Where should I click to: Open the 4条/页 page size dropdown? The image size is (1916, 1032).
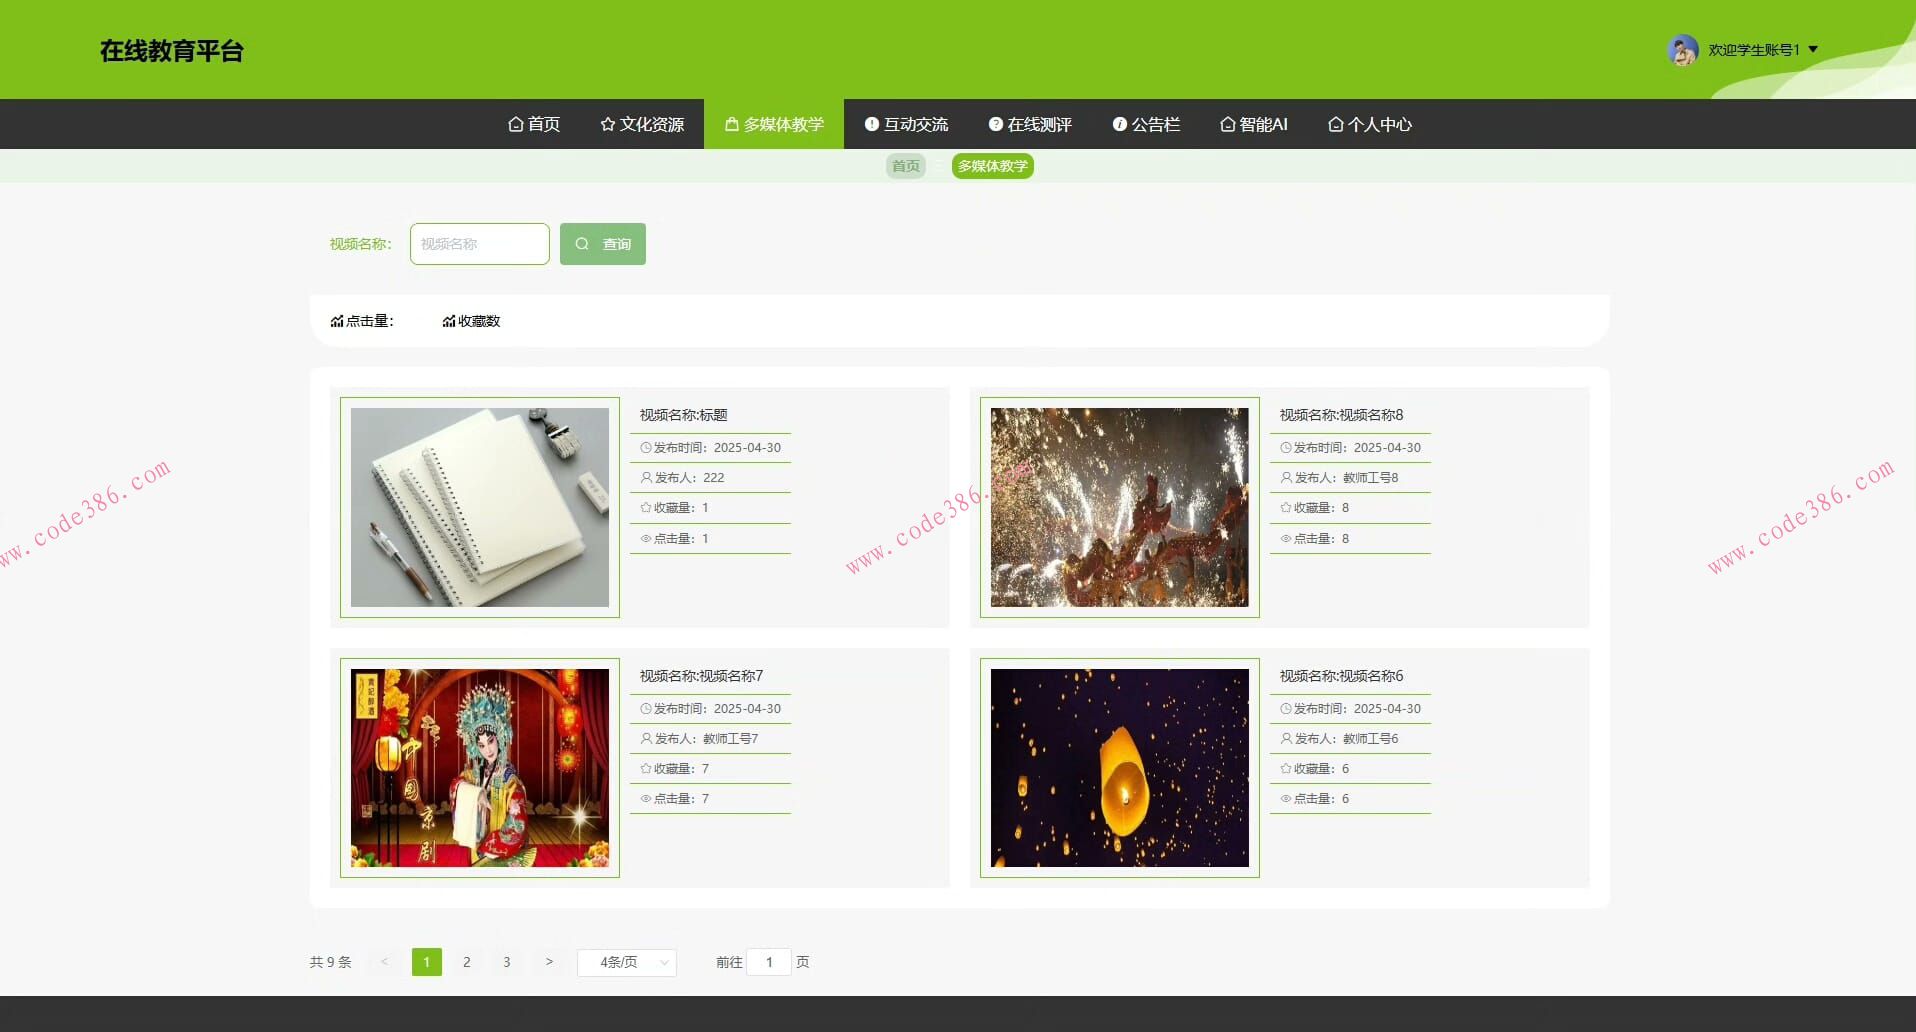tap(627, 962)
